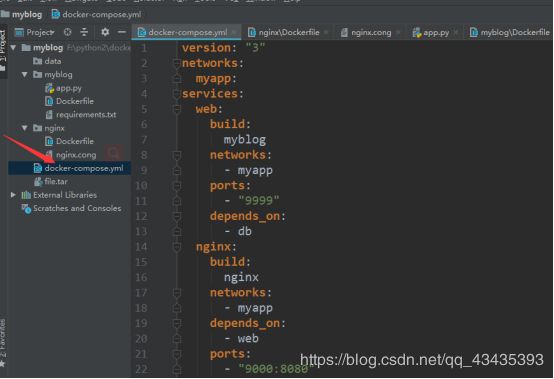Click the file.tar archive icon in tree
This screenshot has height=379, width=554.
pyautogui.click(x=38, y=182)
